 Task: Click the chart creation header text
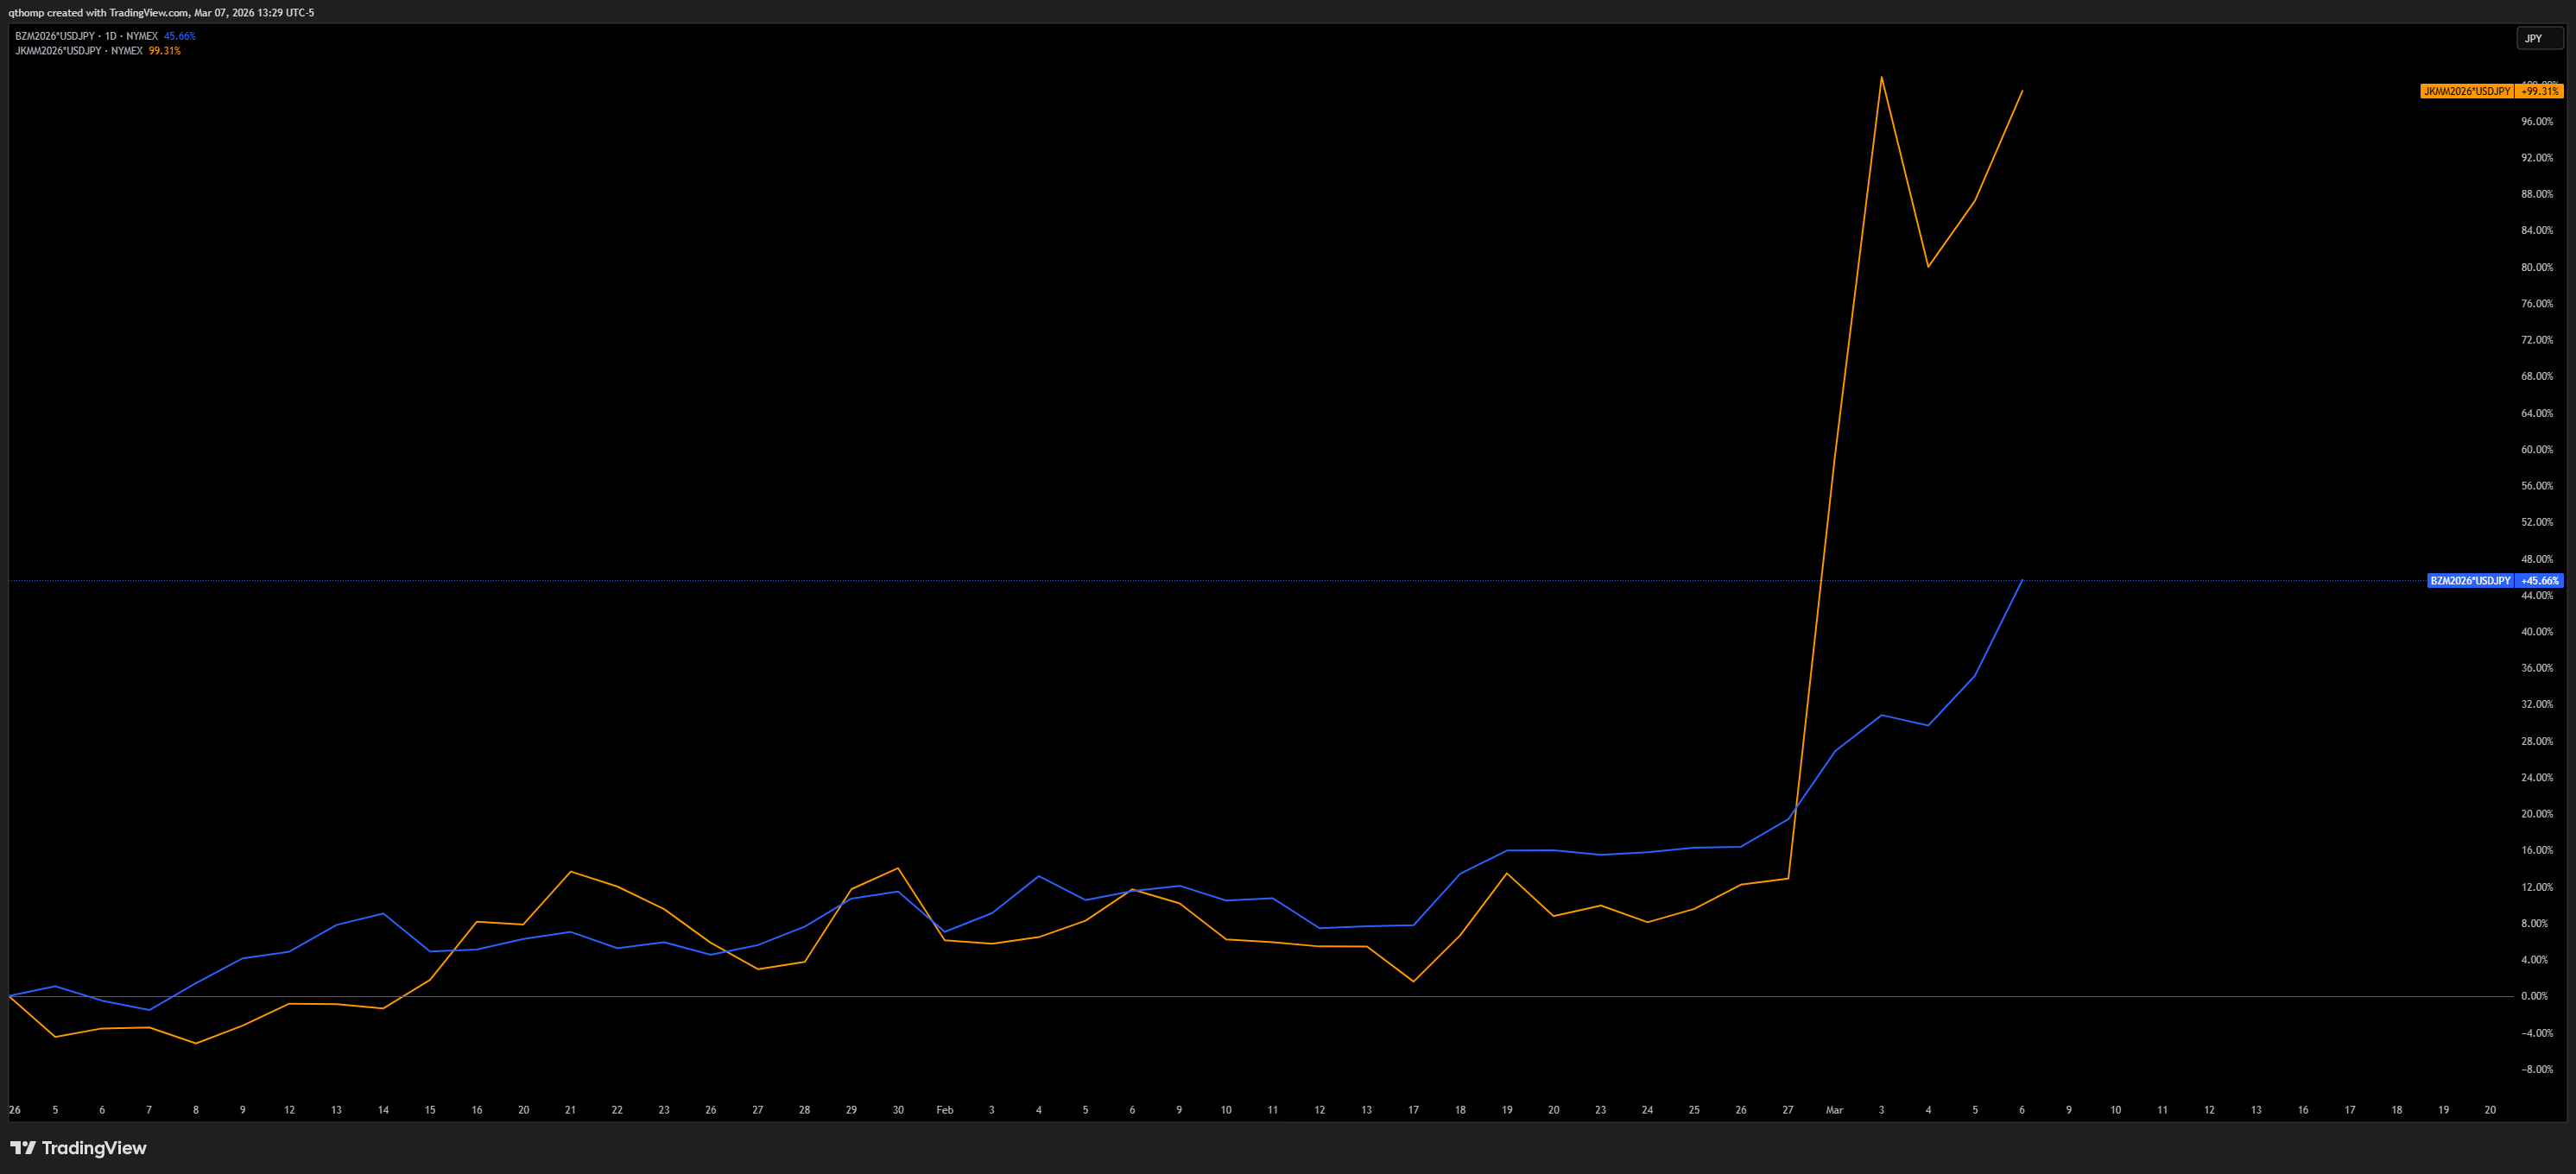[x=161, y=13]
